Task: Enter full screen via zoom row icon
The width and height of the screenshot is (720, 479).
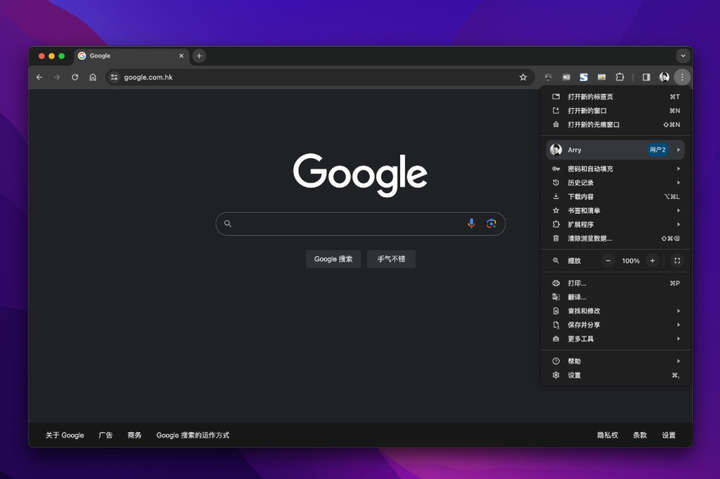Action: pyautogui.click(x=677, y=261)
